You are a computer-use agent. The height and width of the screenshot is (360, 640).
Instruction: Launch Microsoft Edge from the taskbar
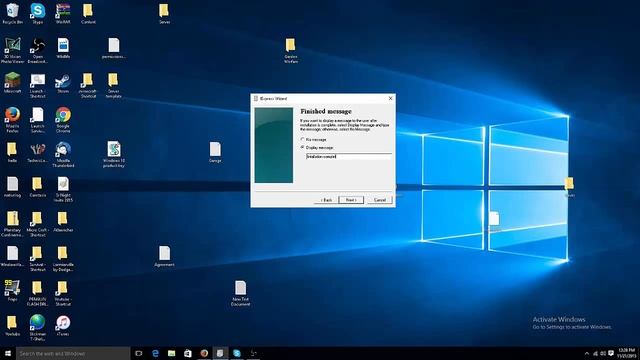tap(155, 353)
